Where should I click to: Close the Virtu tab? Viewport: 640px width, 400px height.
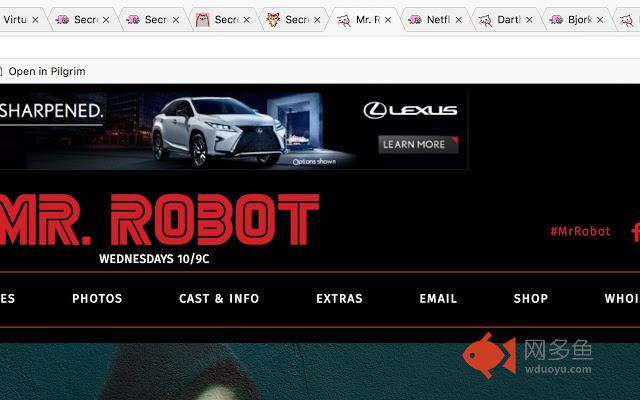[36, 20]
